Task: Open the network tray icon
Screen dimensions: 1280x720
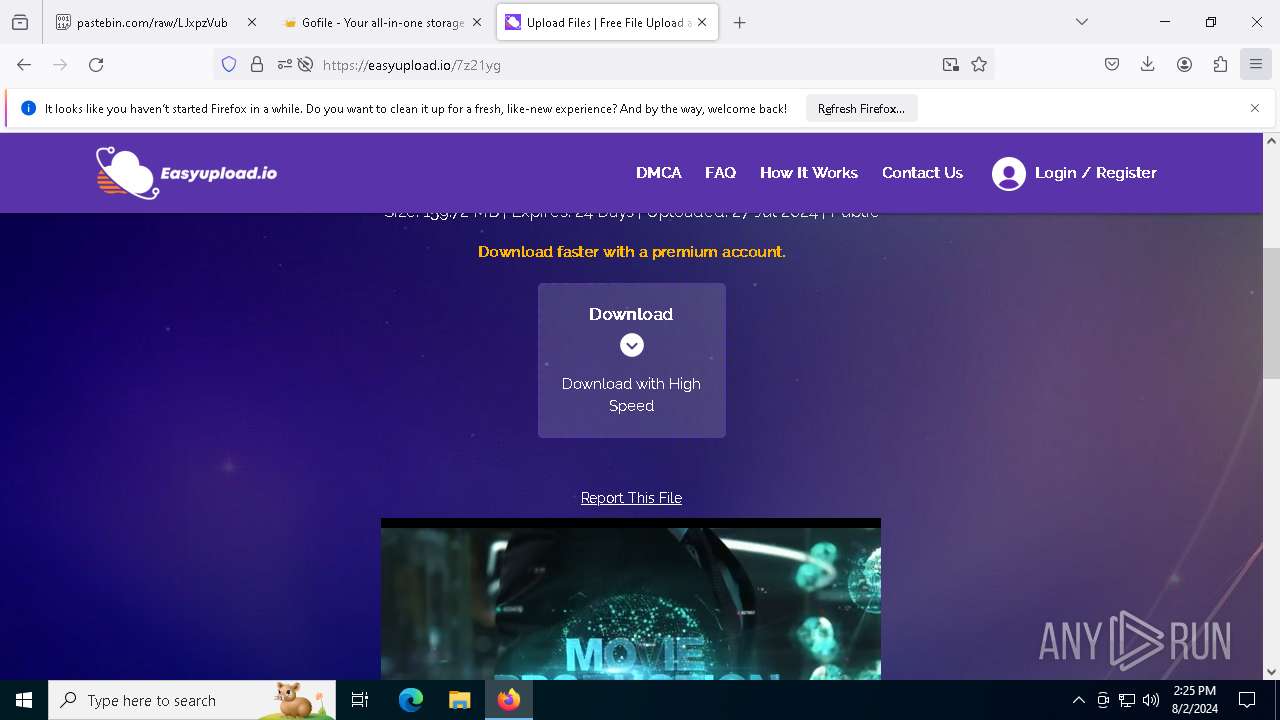Action: click(1127, 700)
